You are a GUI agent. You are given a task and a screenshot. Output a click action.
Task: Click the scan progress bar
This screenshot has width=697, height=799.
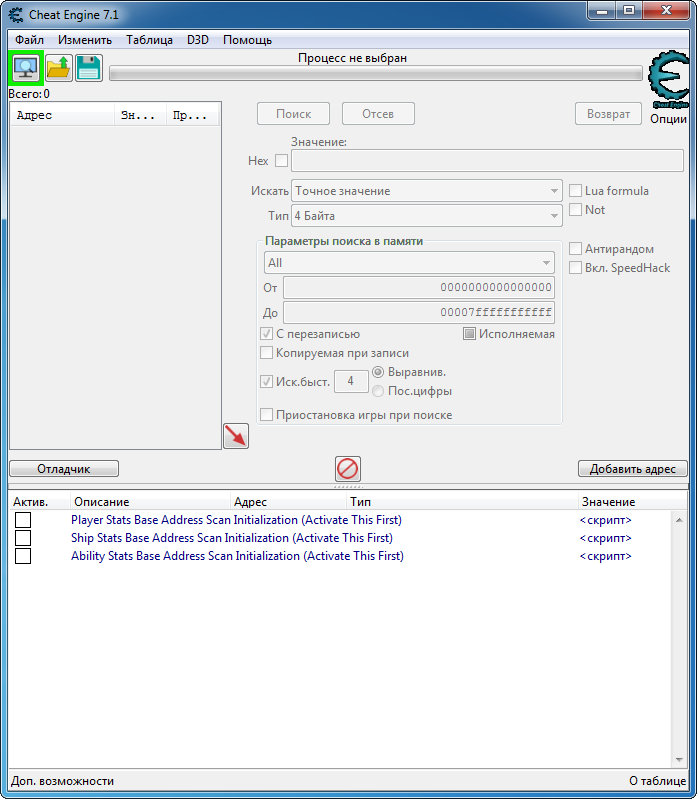[x=376, y=73]
